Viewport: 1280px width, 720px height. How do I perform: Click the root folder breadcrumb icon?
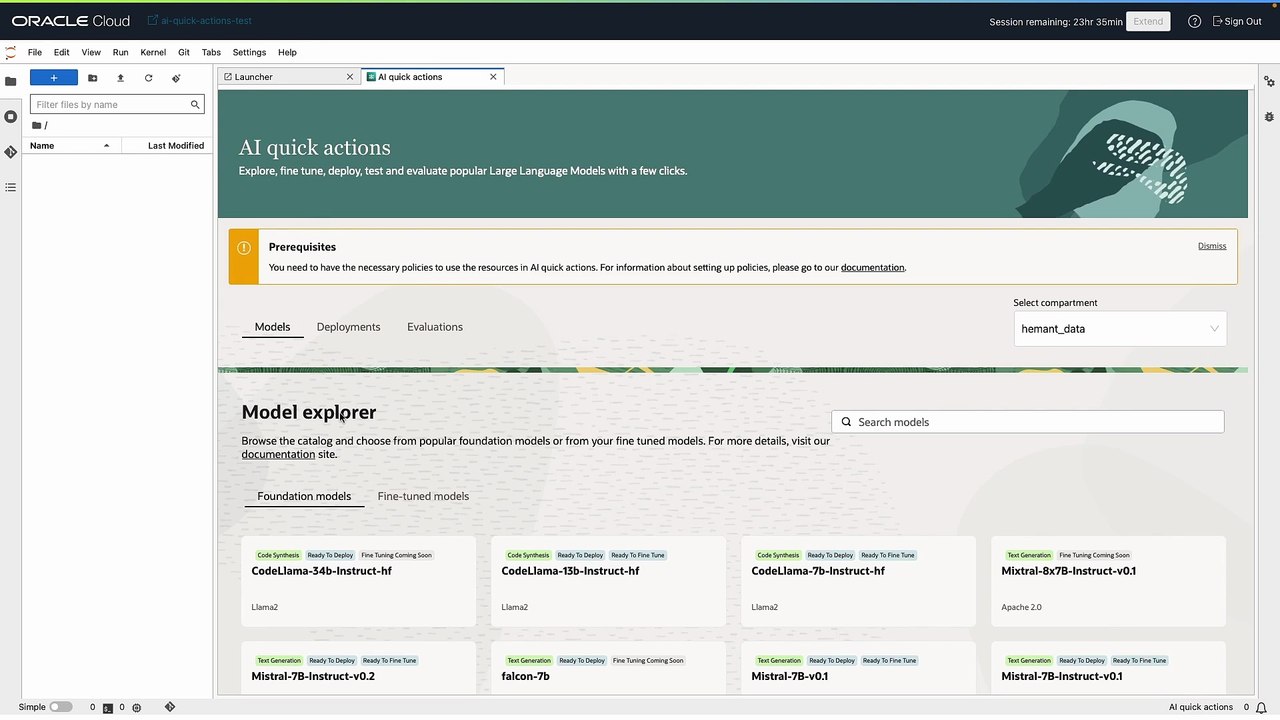coord(37,125)
